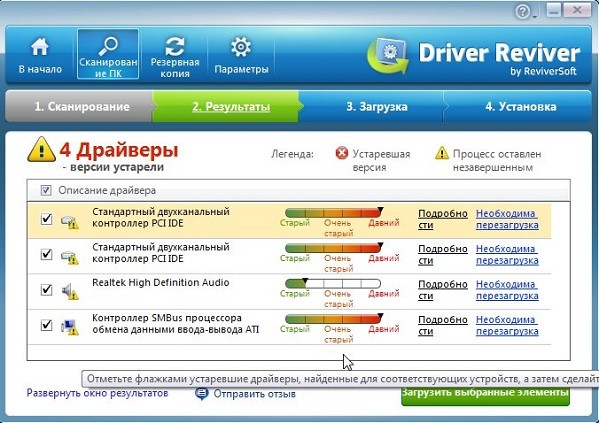Open the Сканирование ПК magnifier tab
The image size is (599, 423).
108,54
